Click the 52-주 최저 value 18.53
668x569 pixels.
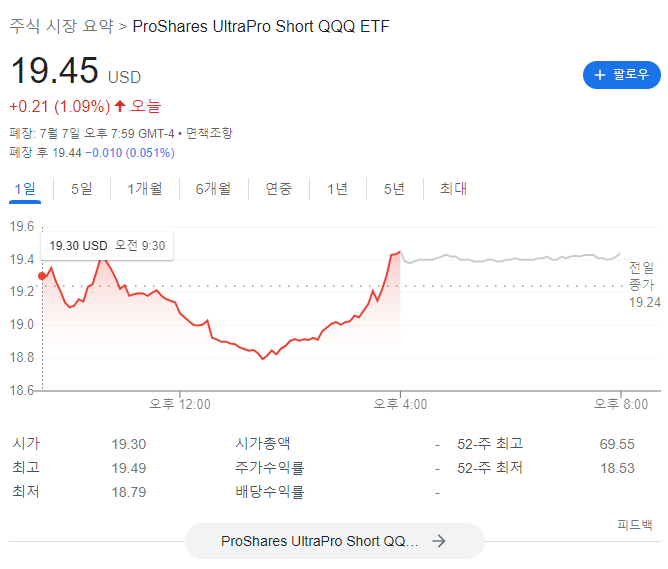point(617,468)
